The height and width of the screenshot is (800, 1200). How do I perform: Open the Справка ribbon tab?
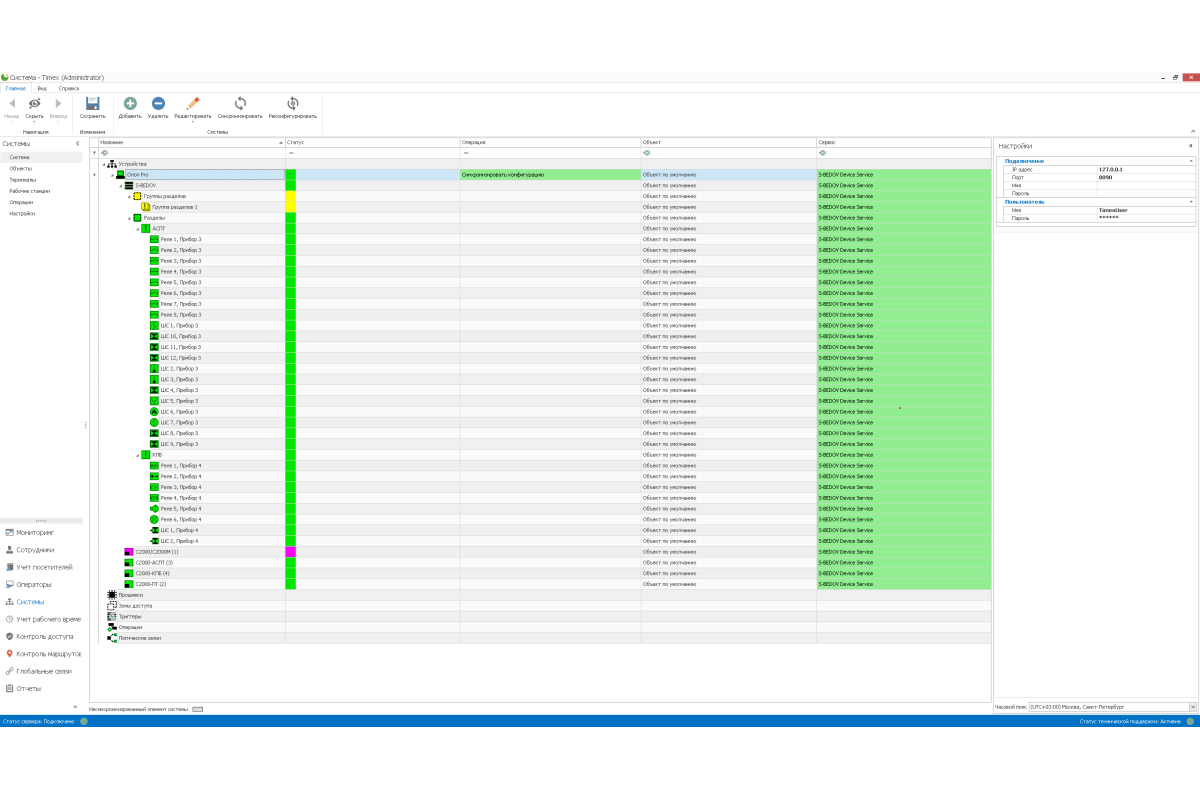tap(68, 88)
